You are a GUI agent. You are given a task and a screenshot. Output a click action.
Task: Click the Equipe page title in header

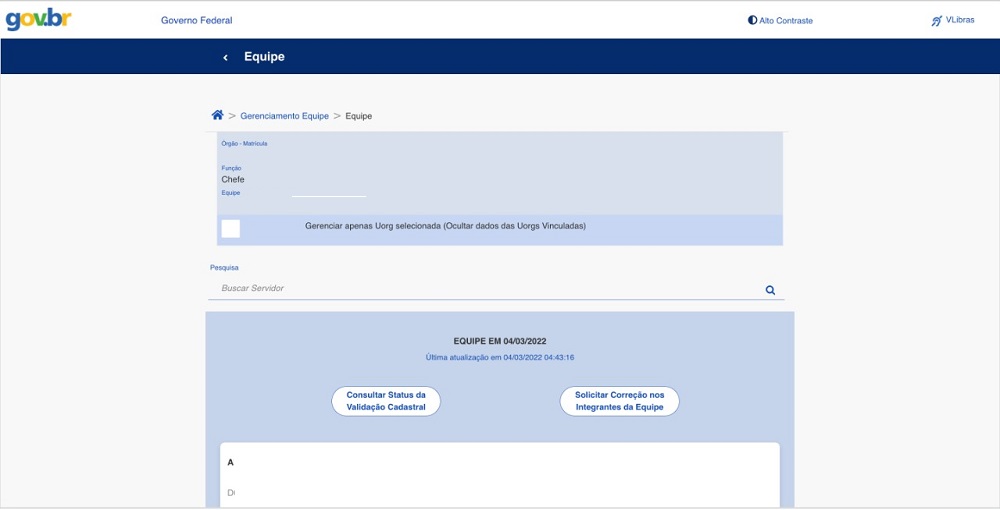(264, 57)
